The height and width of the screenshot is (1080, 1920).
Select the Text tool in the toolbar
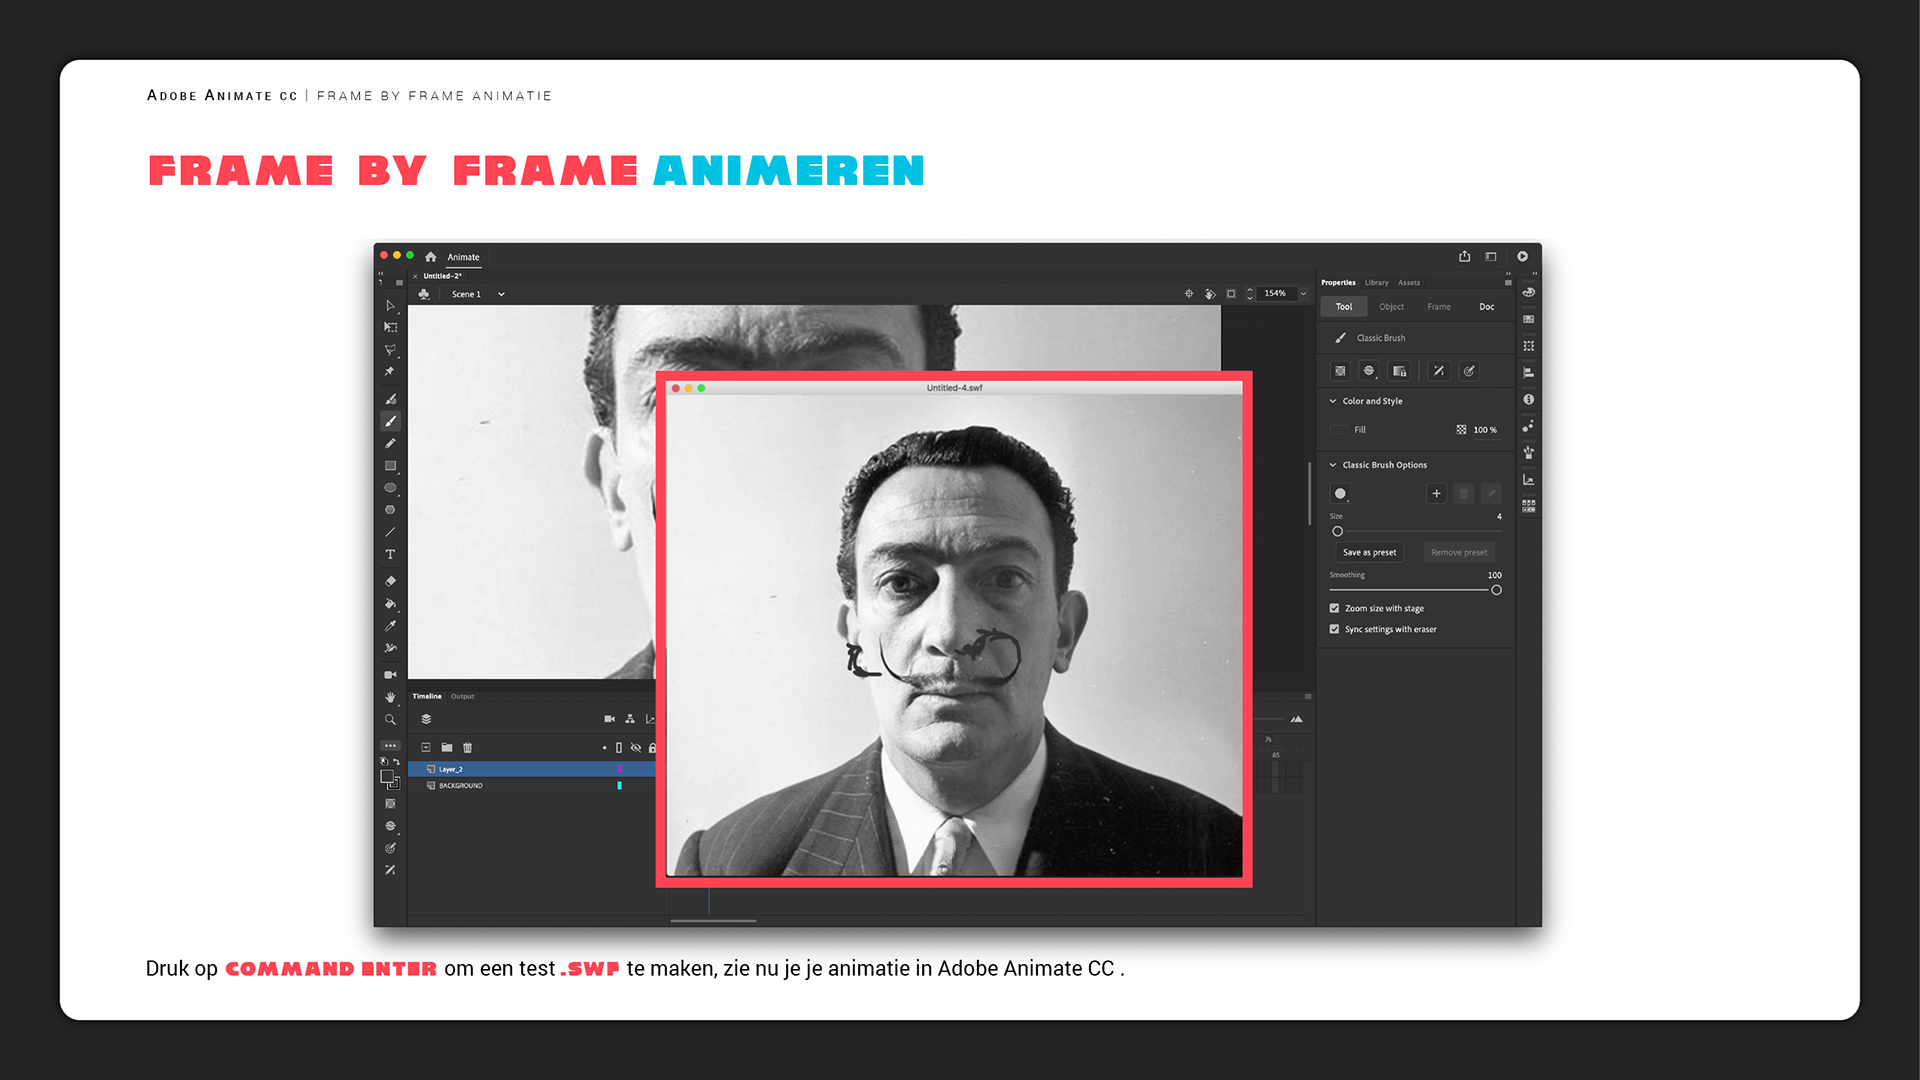[390, 554]
